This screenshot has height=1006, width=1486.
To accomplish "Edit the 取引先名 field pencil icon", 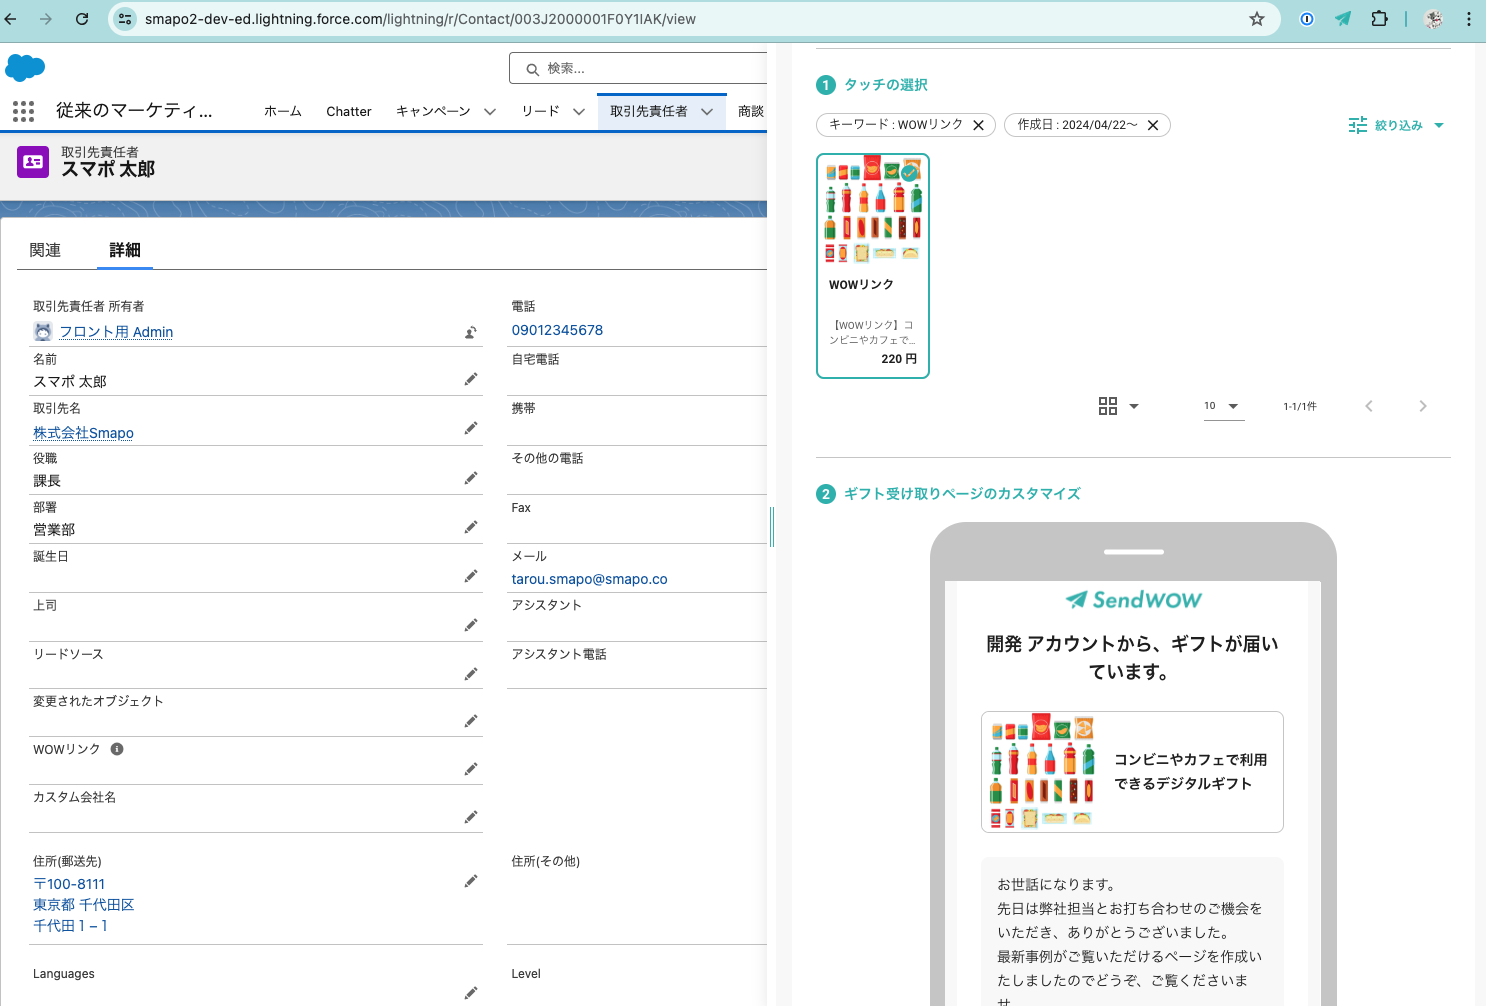I will (470, 428).
